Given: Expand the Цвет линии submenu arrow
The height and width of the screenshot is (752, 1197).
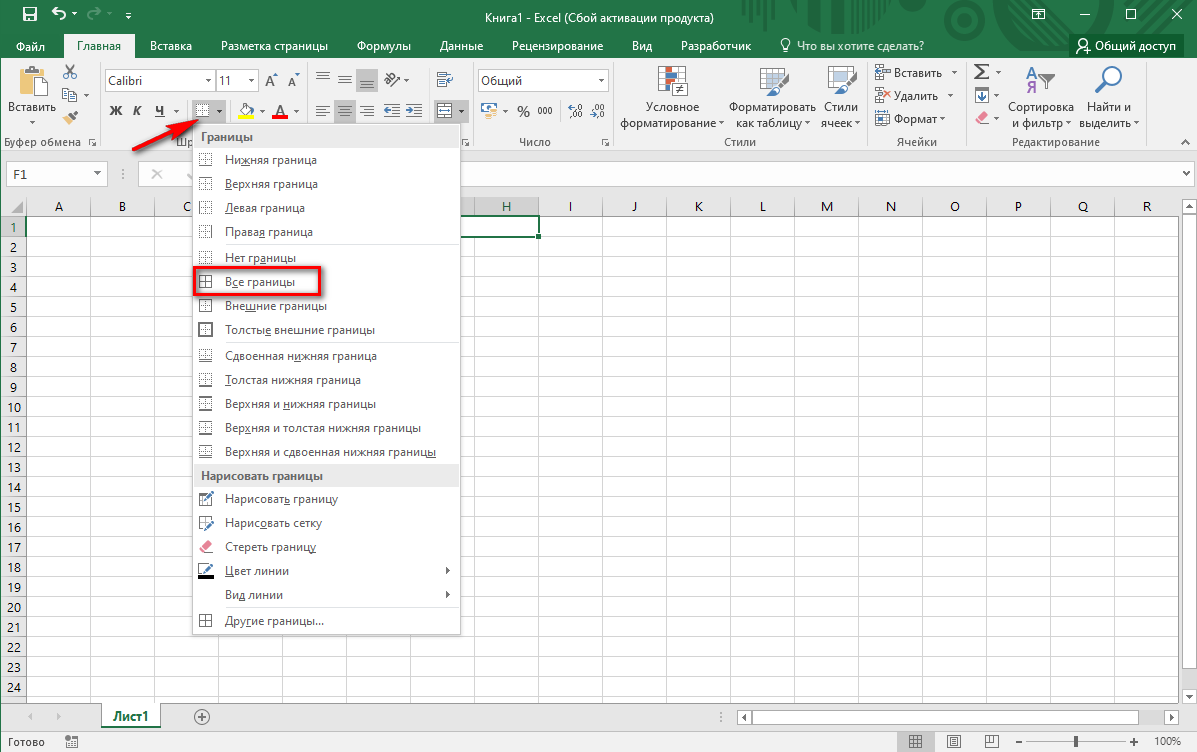Looking at the screenshot, I should [447, 571].
